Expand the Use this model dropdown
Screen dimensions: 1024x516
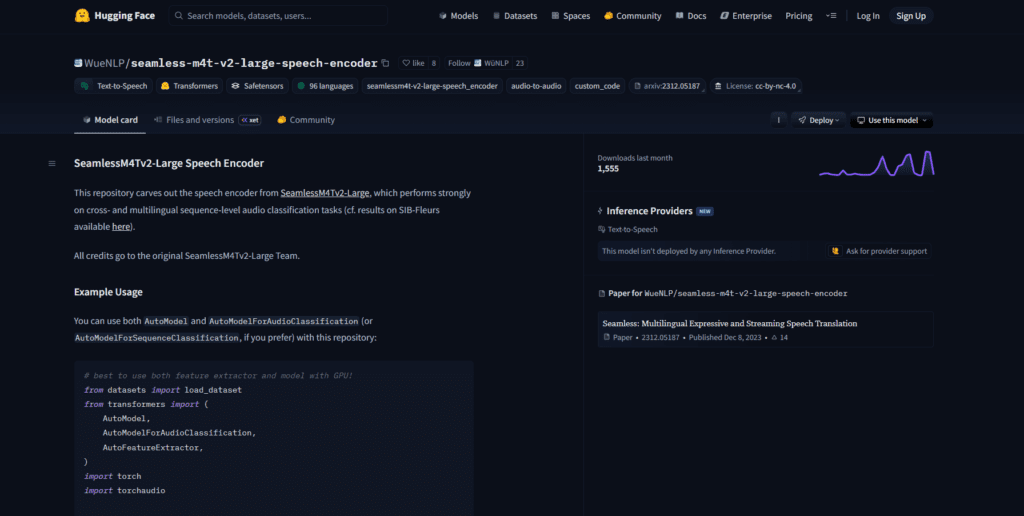pos(891,120)
